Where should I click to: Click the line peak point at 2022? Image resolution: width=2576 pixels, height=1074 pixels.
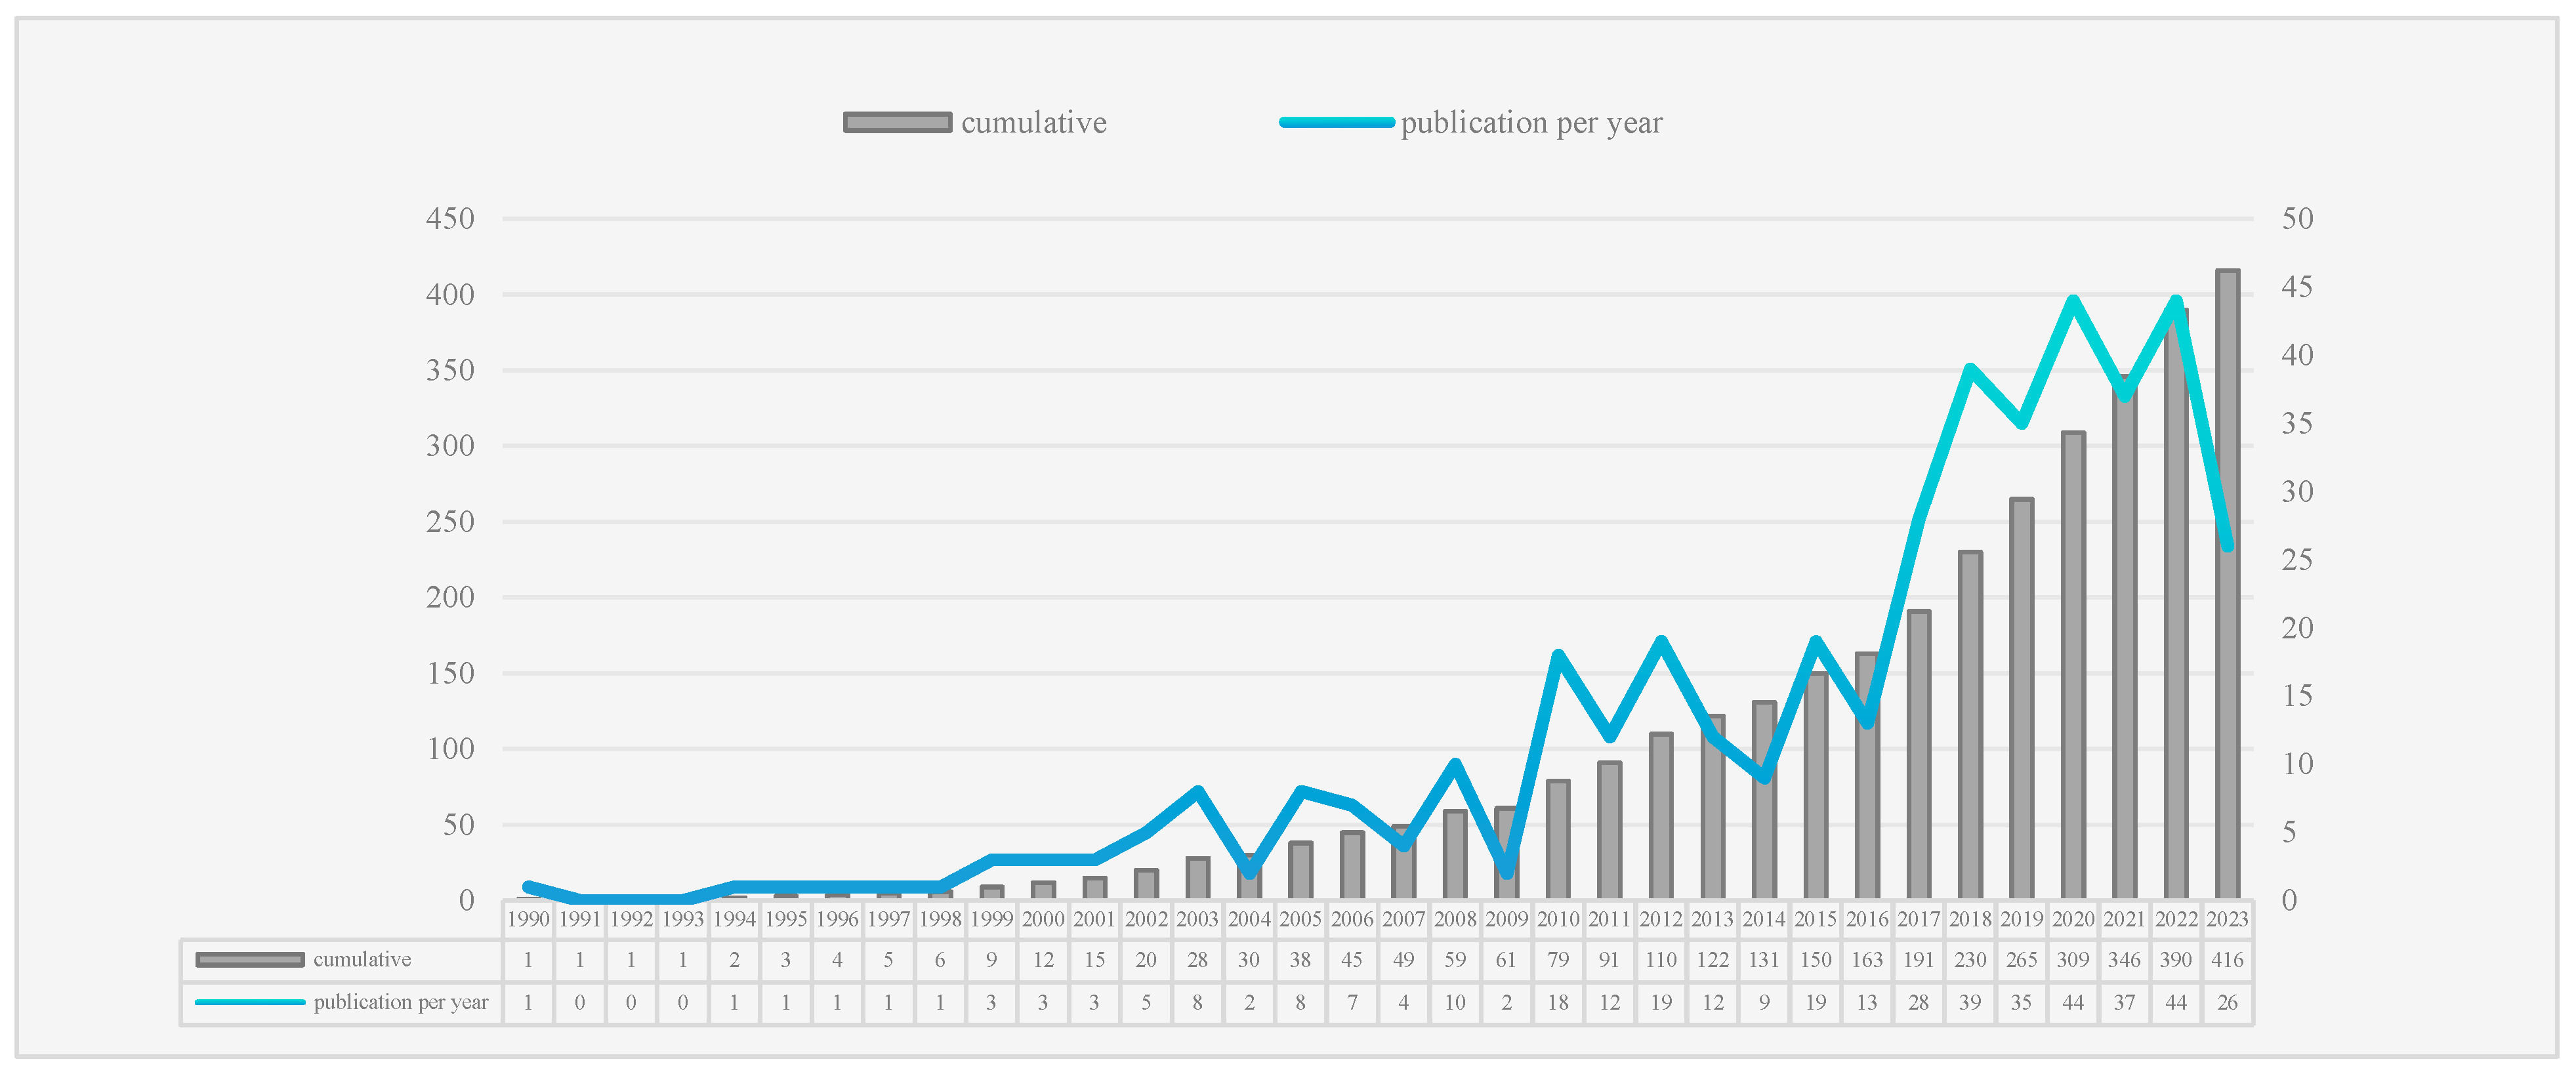(x=2176, y=300)
